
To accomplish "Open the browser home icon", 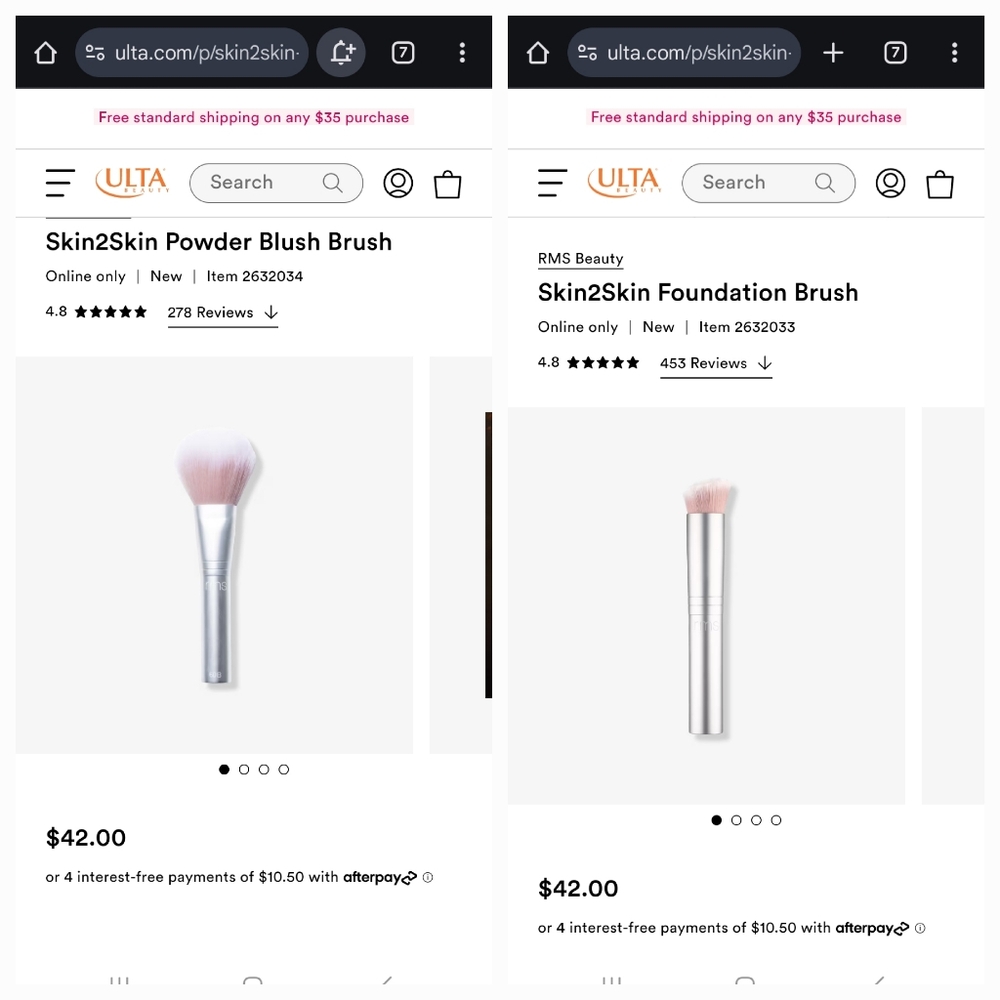I will [x=44, y=52].
